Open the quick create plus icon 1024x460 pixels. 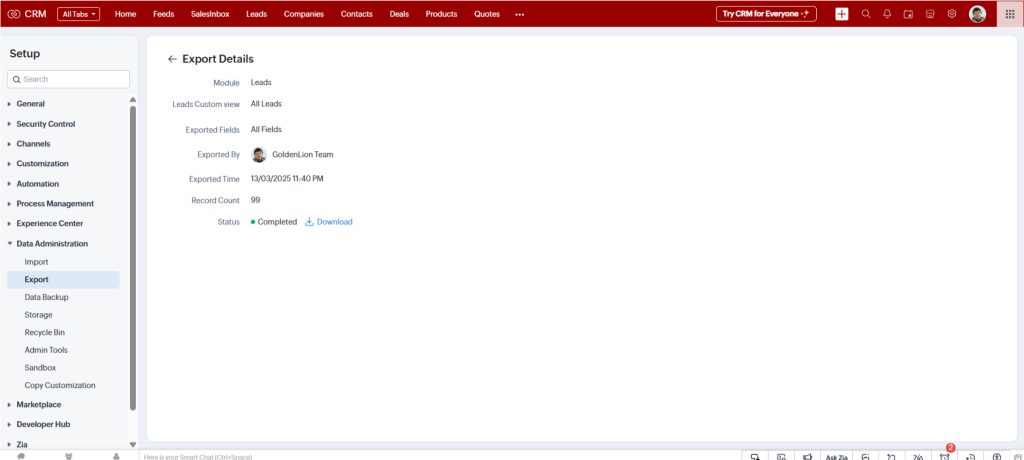842,14
